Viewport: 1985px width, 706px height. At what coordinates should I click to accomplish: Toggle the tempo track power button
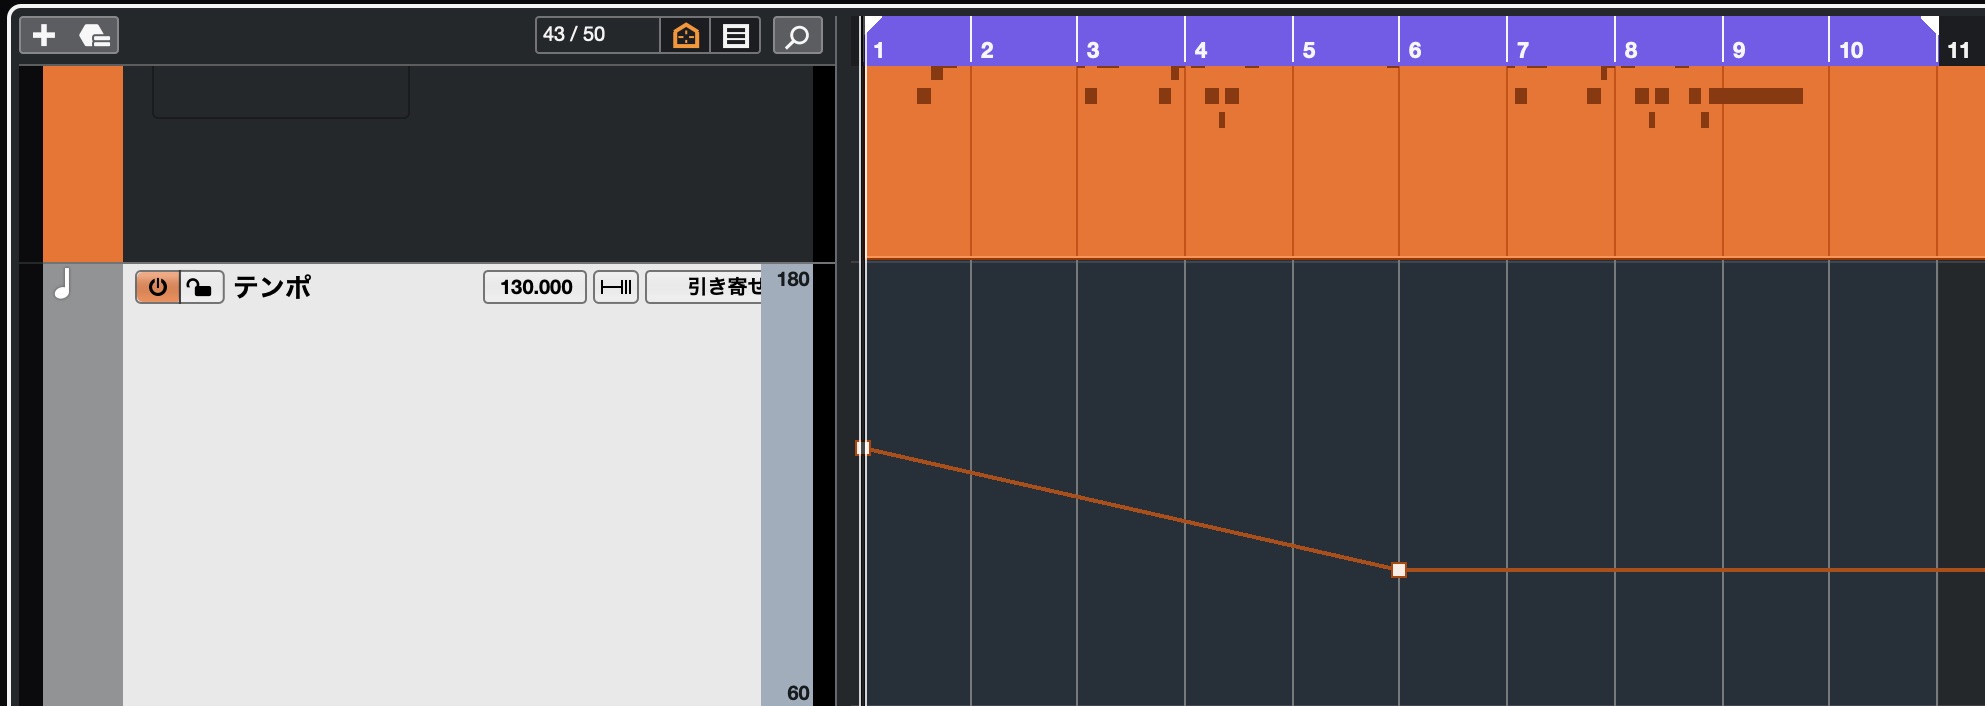(x=158, y=287)
